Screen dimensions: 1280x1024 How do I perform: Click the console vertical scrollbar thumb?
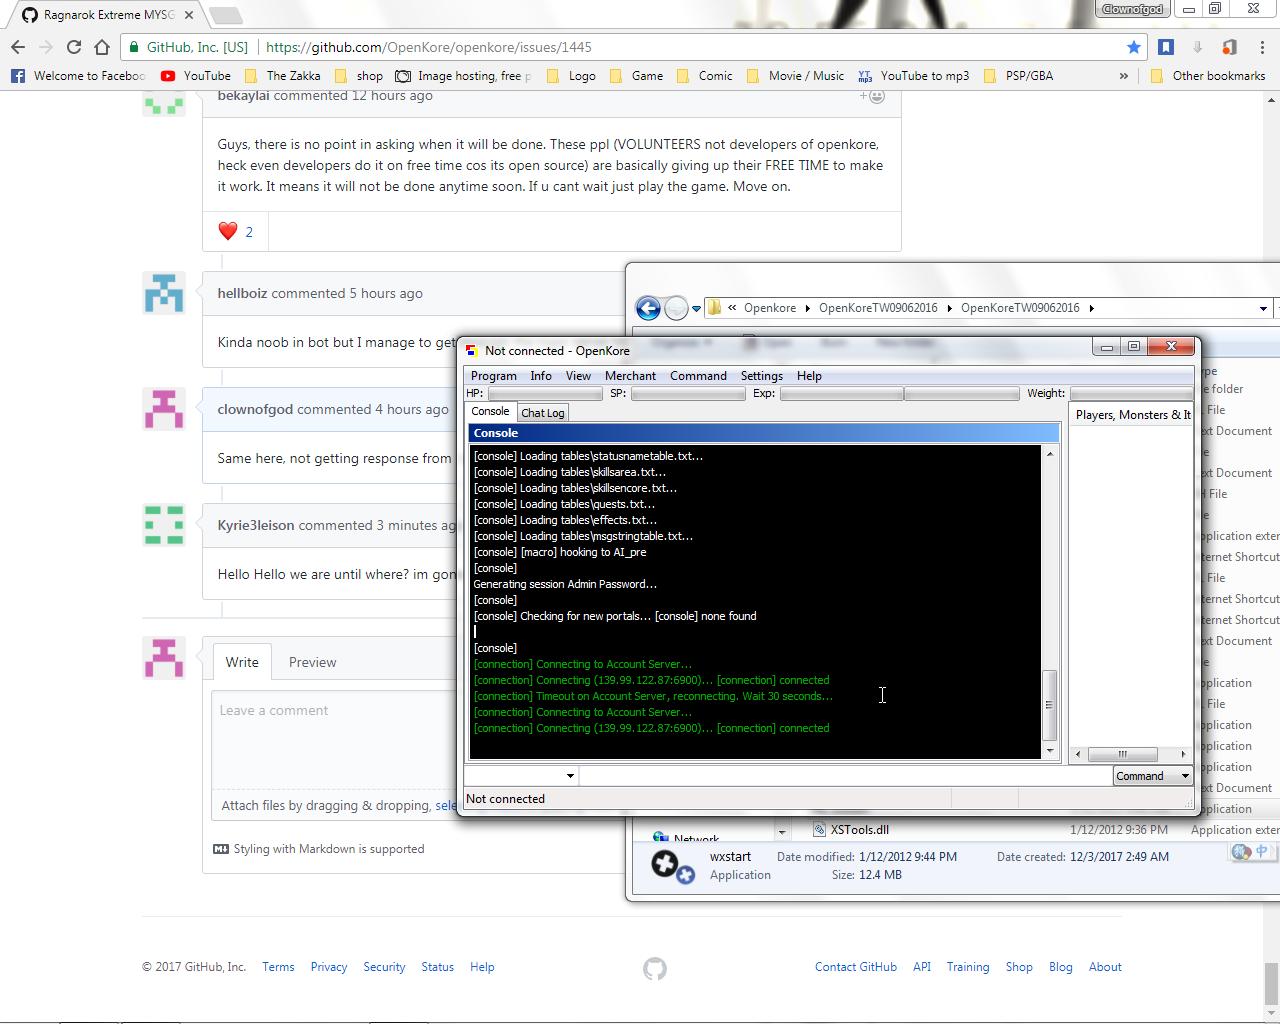[1049, 704]
